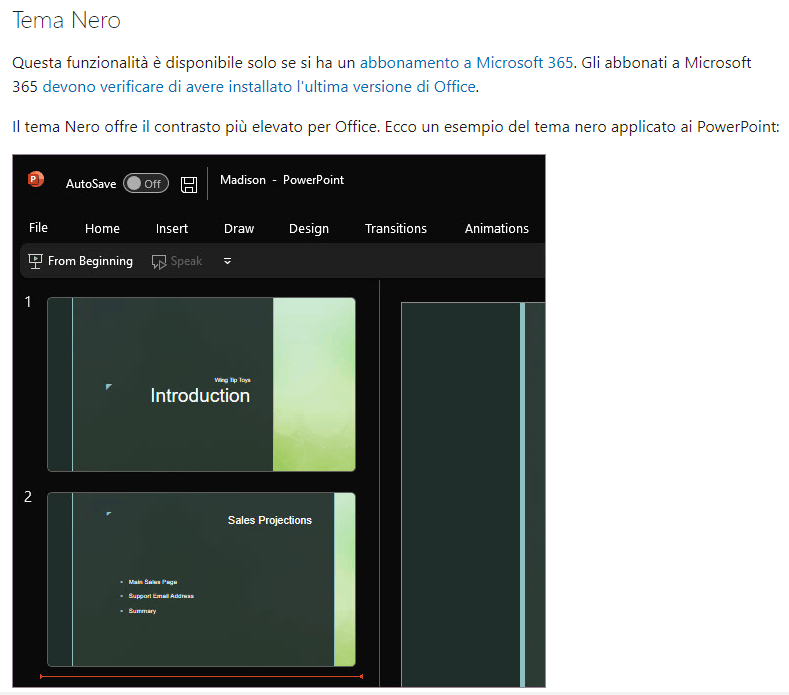
Task: Follow link about installing ultima versione di Office
Action: coord(259,87)
